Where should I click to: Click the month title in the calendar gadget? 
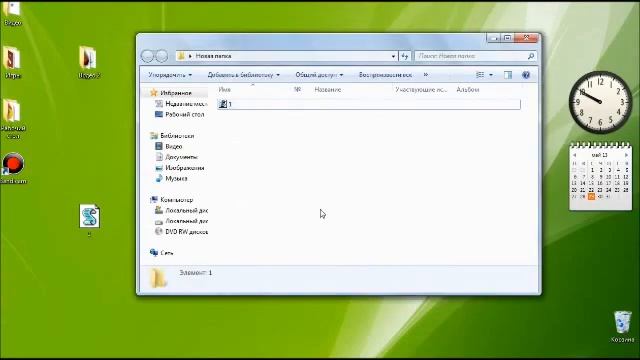pos(600,155)
